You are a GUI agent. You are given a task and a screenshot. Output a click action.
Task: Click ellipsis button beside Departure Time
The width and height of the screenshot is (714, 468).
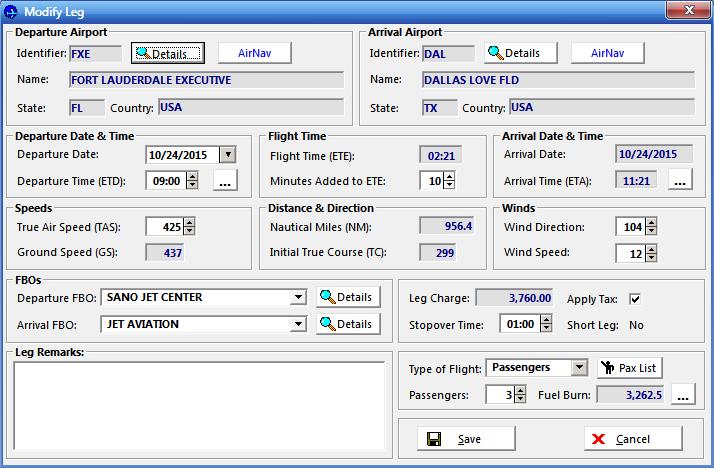[x=225, y=181]
